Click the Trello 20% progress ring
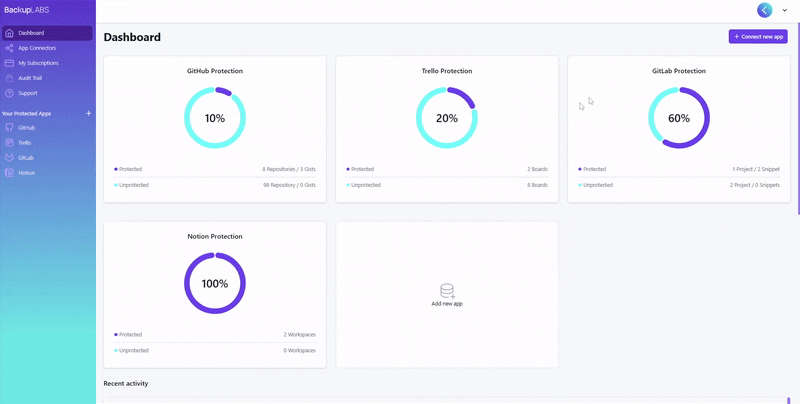 pos(447,118)
